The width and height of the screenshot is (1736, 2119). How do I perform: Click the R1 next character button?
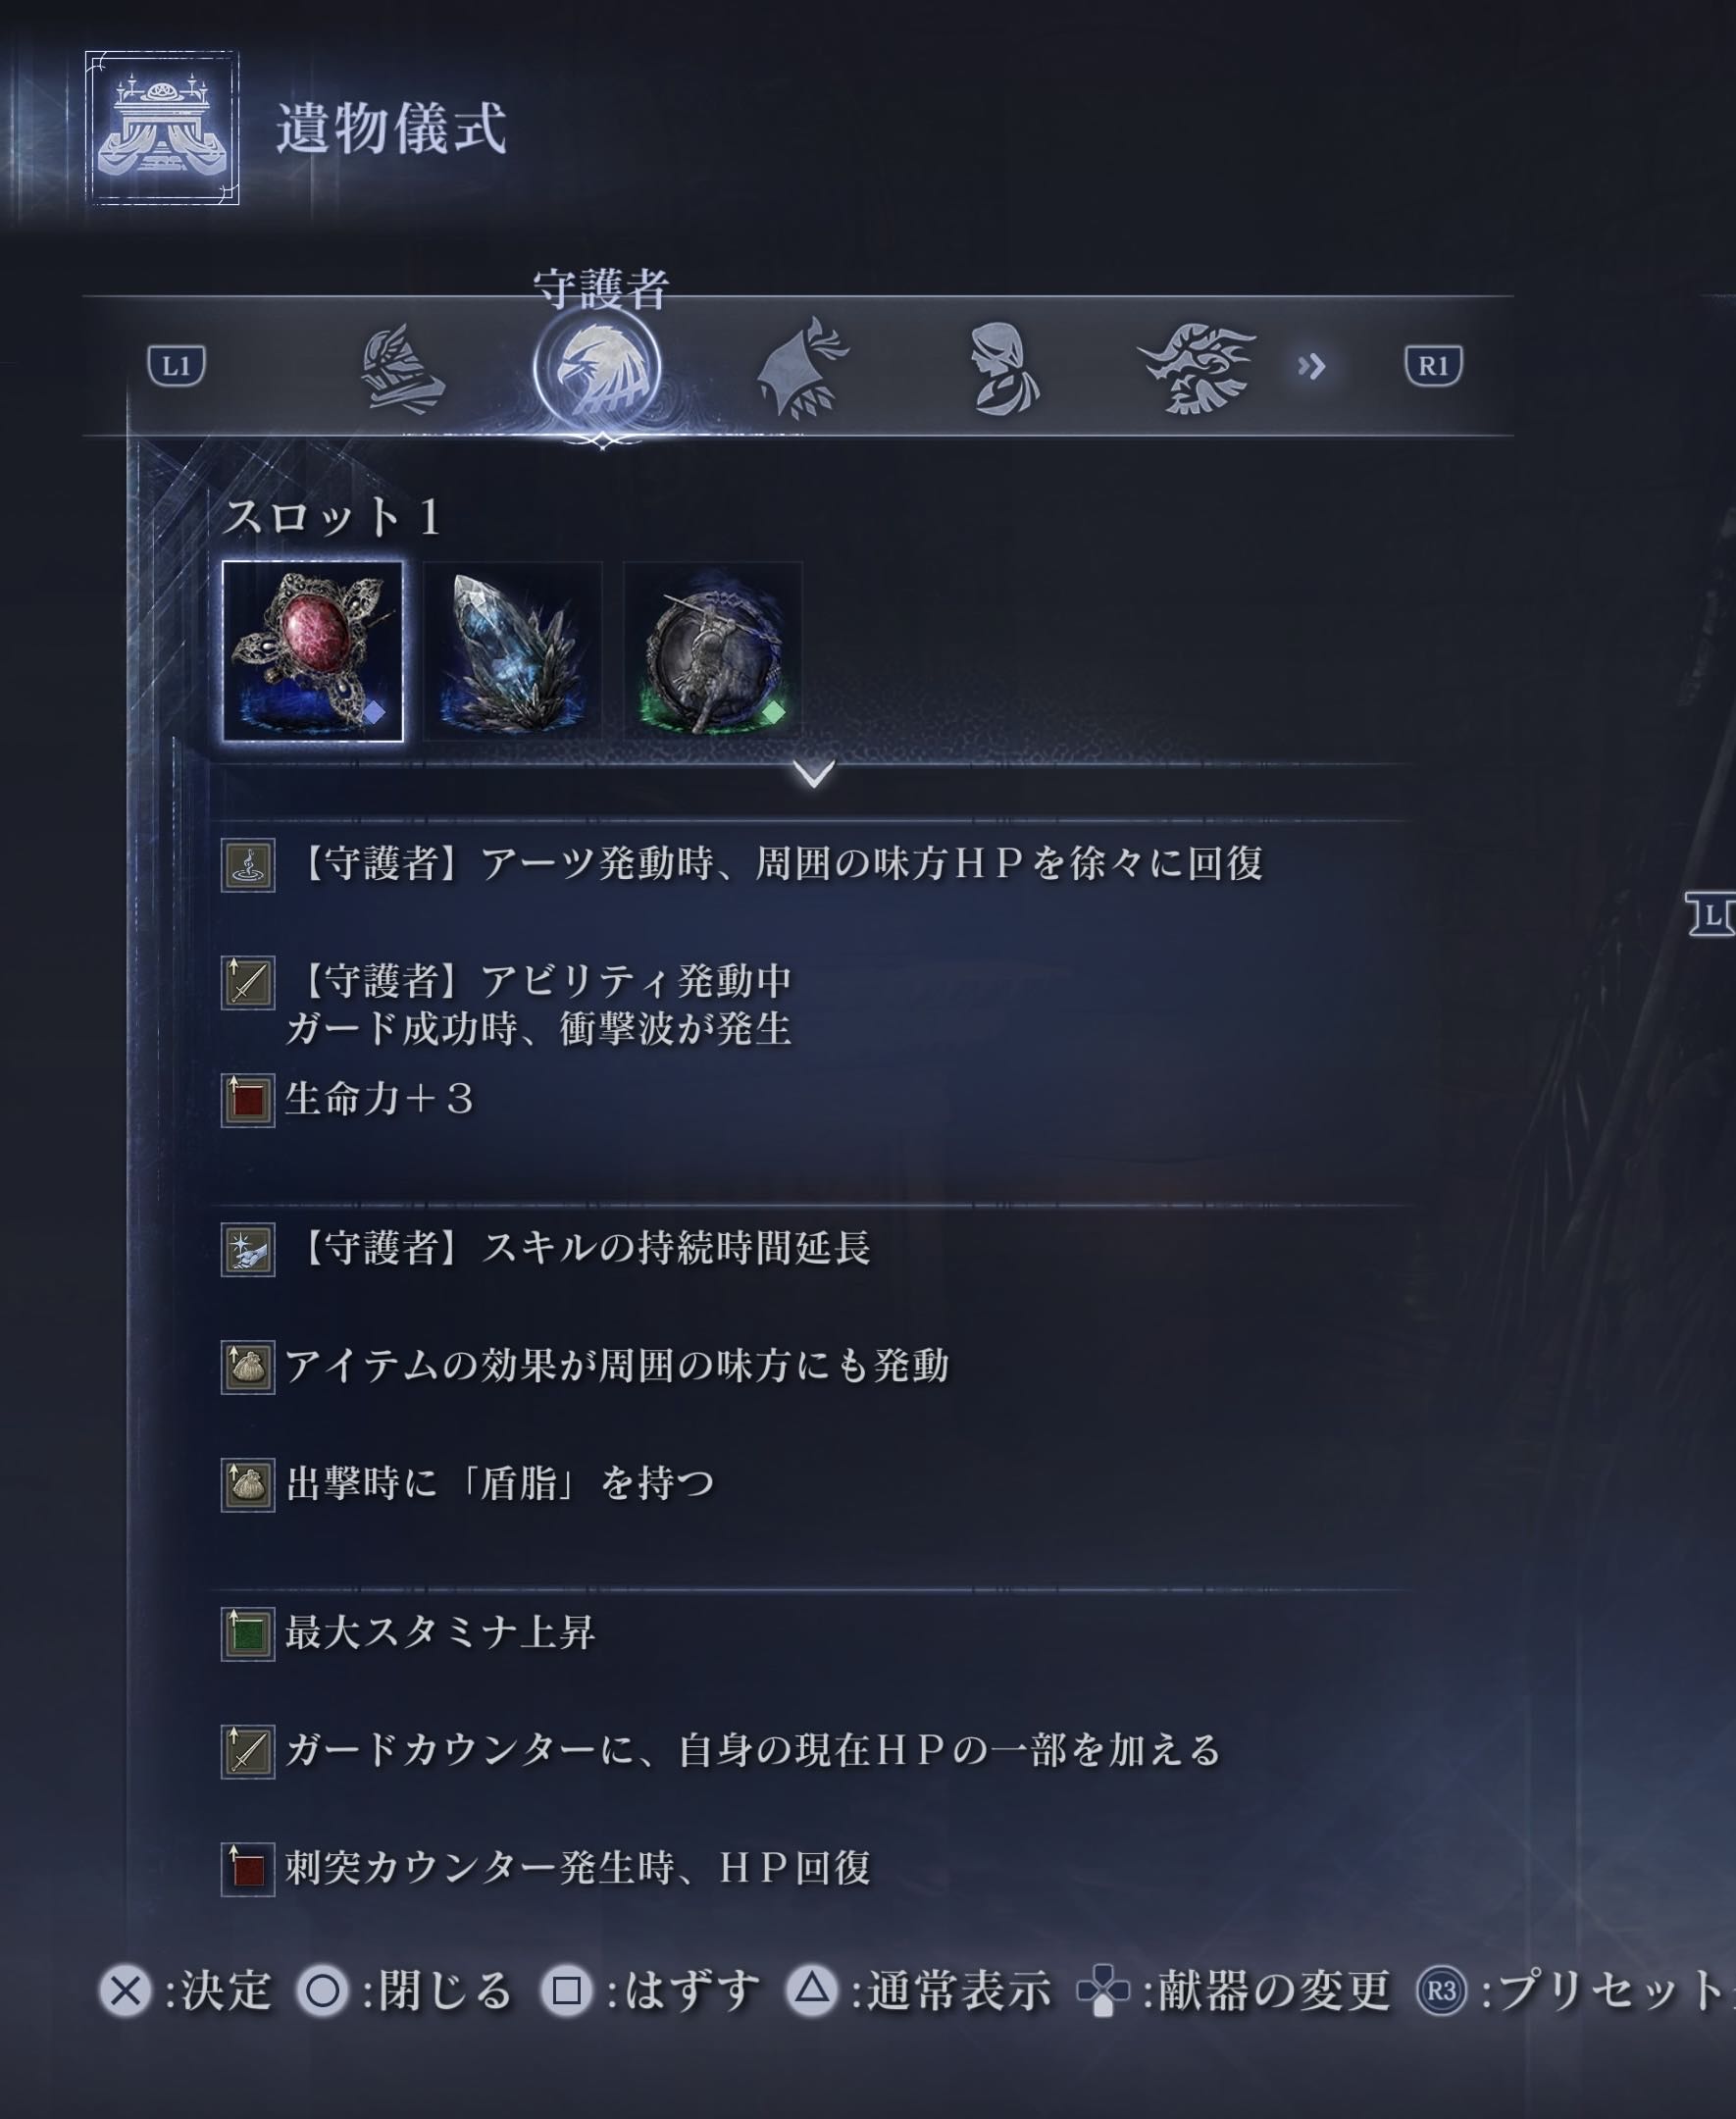point(1433,366)
